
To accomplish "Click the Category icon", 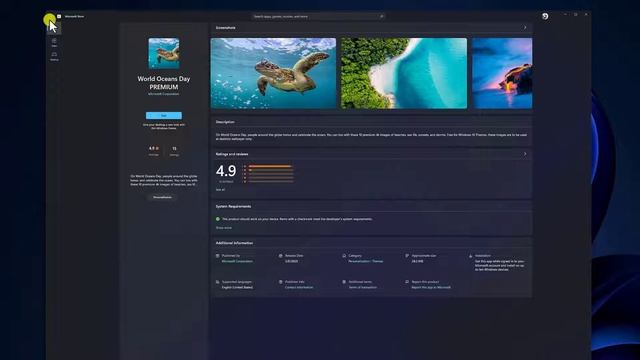I will coord(344,256).
